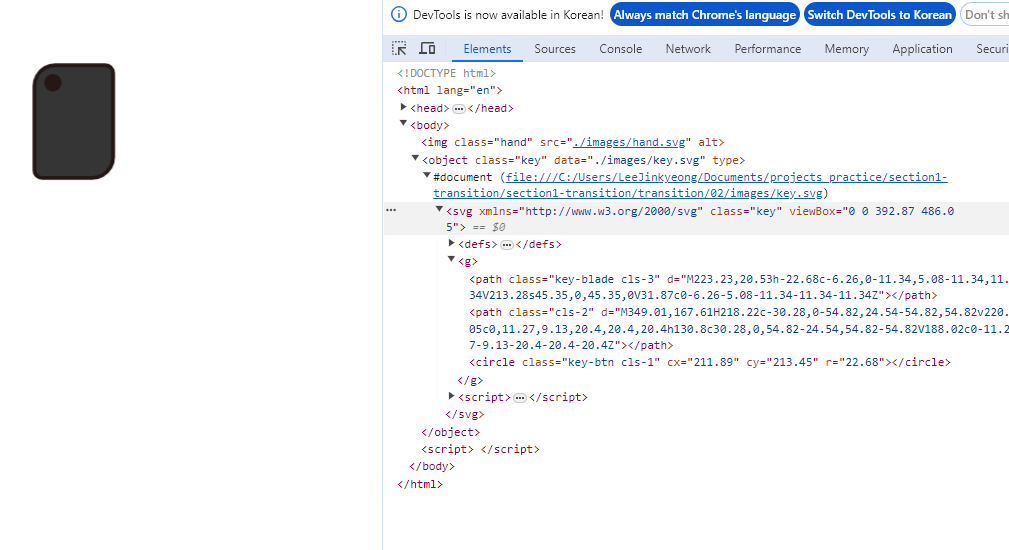Viewport: 1009px width, 550px height.
Task: Select the empty script element row in body
Action: point(480,449)
